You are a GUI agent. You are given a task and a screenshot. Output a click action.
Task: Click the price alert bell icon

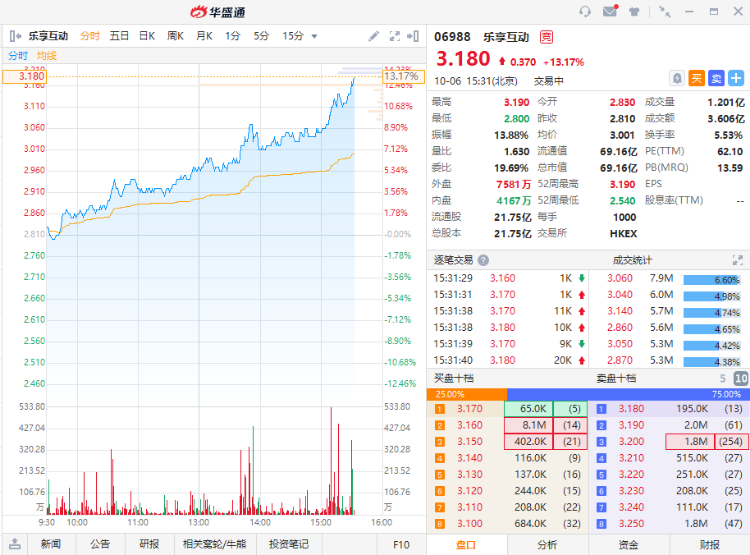pyautogui.click(x=677, y=78)
